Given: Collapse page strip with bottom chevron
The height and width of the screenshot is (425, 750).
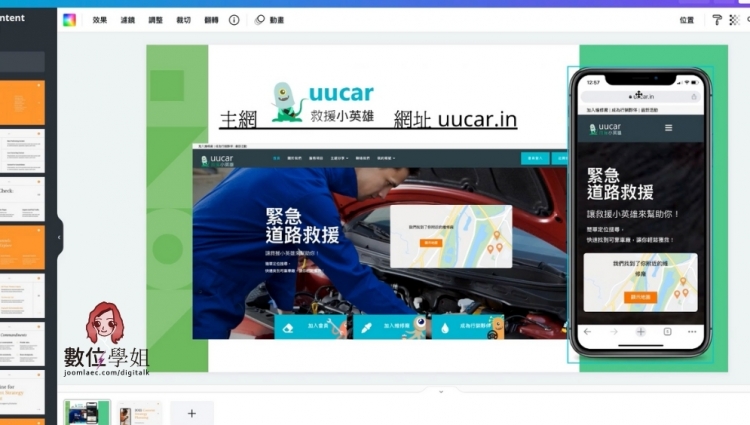Looking at the screenshot, I should [441, 392].
